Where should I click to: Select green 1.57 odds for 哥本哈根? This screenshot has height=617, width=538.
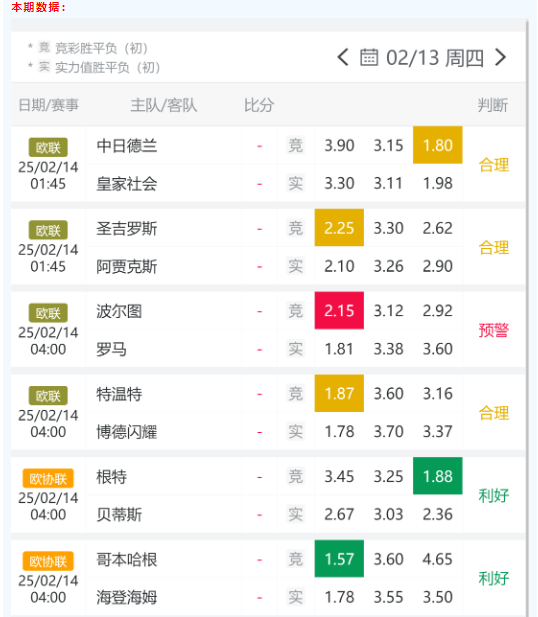click(339, 559)
